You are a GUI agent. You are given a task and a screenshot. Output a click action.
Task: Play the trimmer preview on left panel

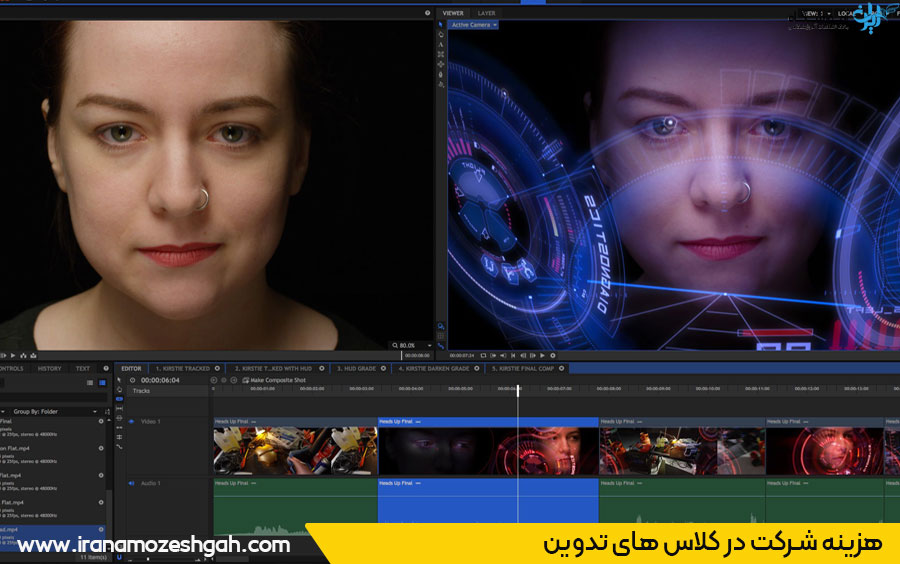13,356
